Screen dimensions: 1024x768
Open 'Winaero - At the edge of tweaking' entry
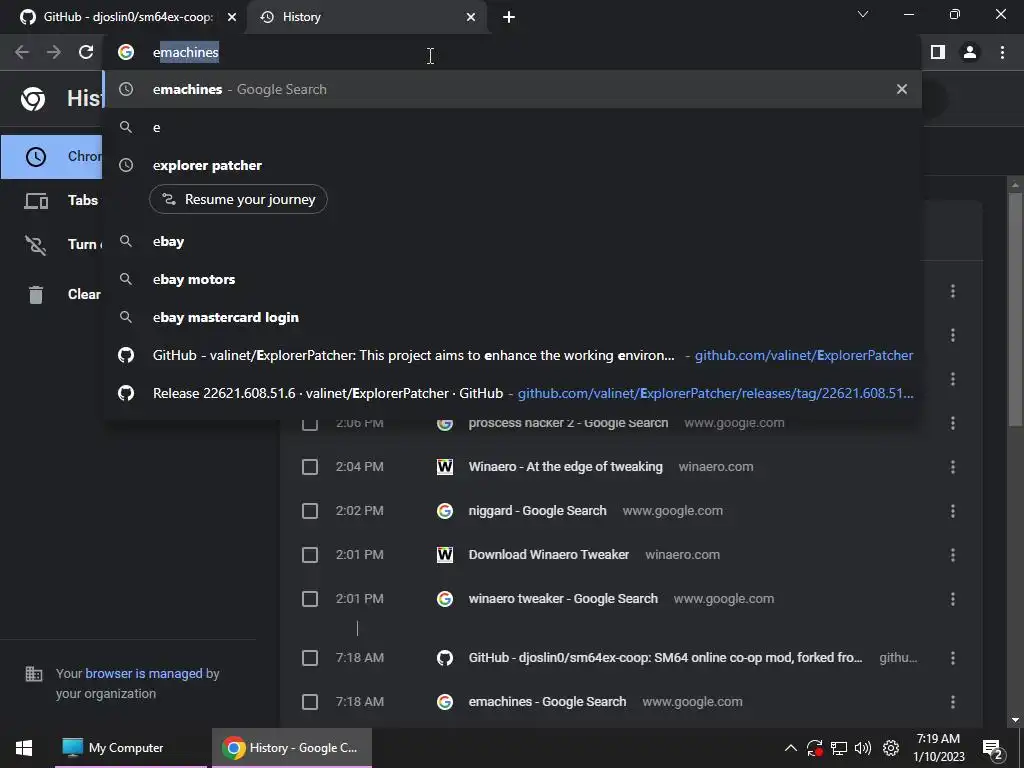[566, 467]
